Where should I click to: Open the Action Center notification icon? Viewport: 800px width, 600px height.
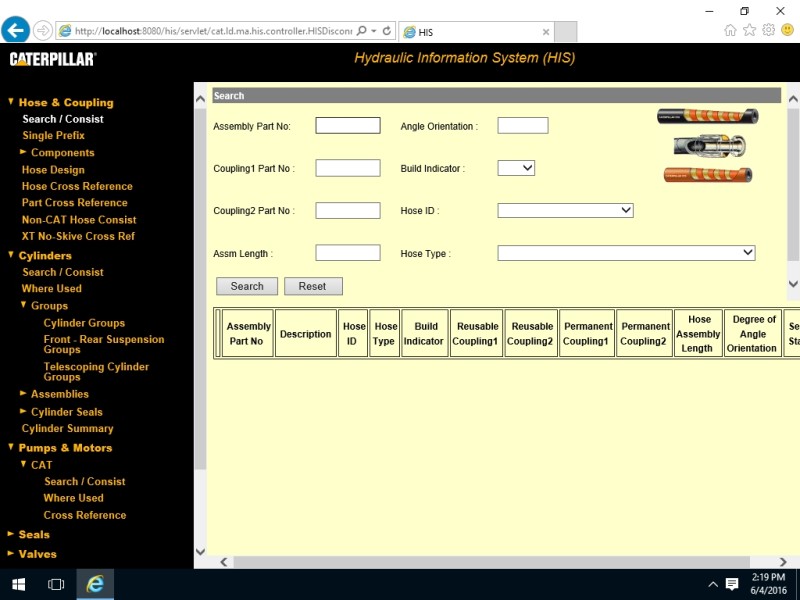click(732, 584)
